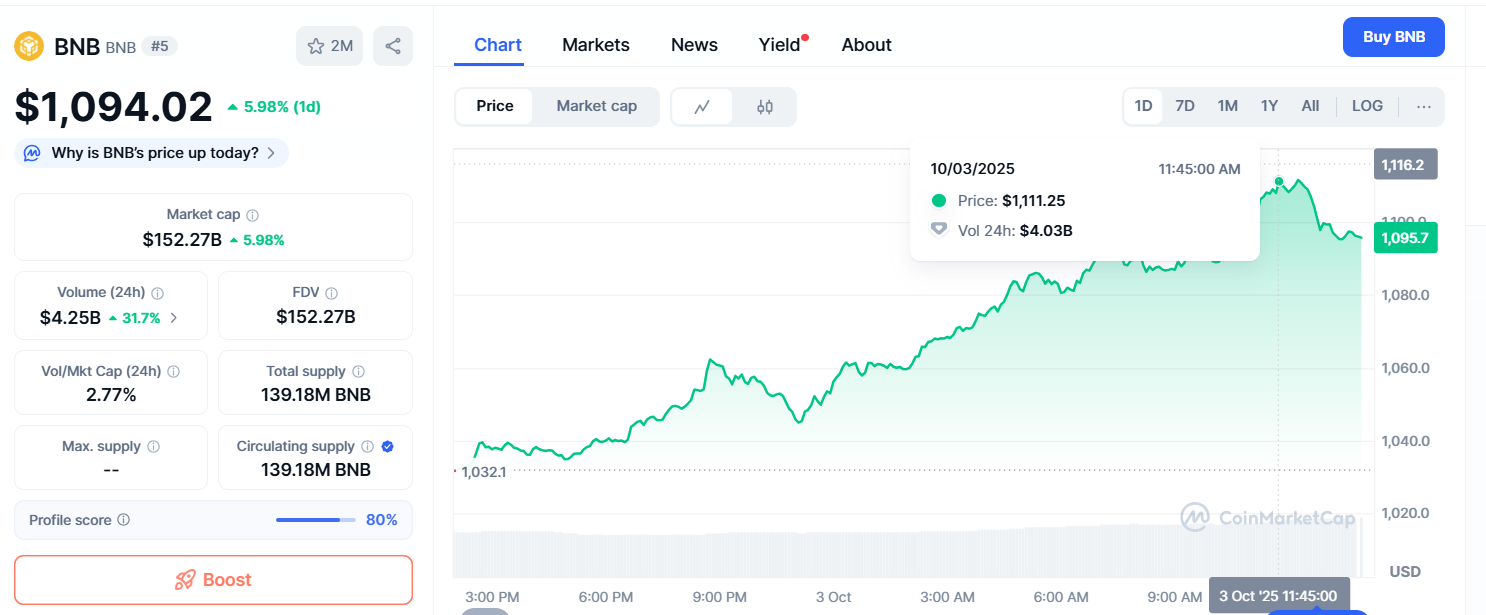Click the 1,116.2 high price axis label
This screenshot has height=615, width=1486.
[x=1405, y=165]
